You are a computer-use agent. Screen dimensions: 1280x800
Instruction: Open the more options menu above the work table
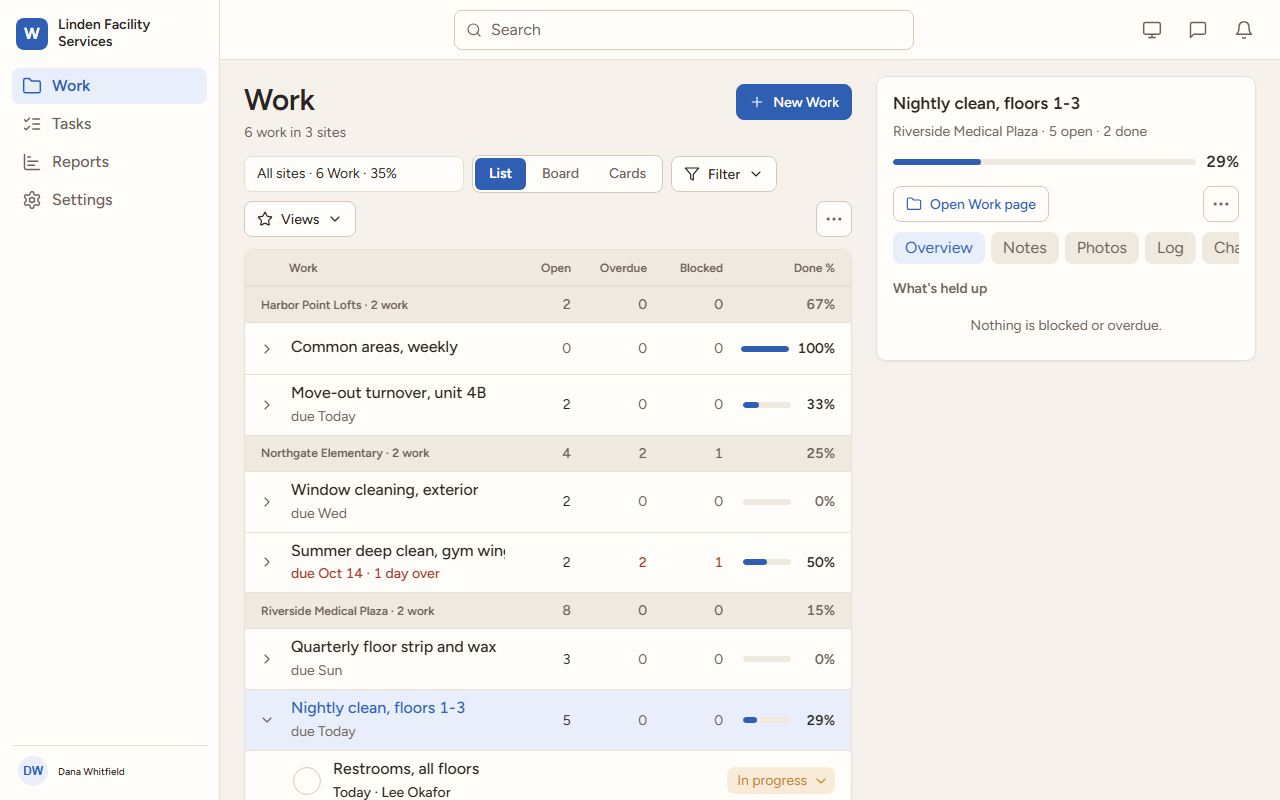click(x=834, y=219)
